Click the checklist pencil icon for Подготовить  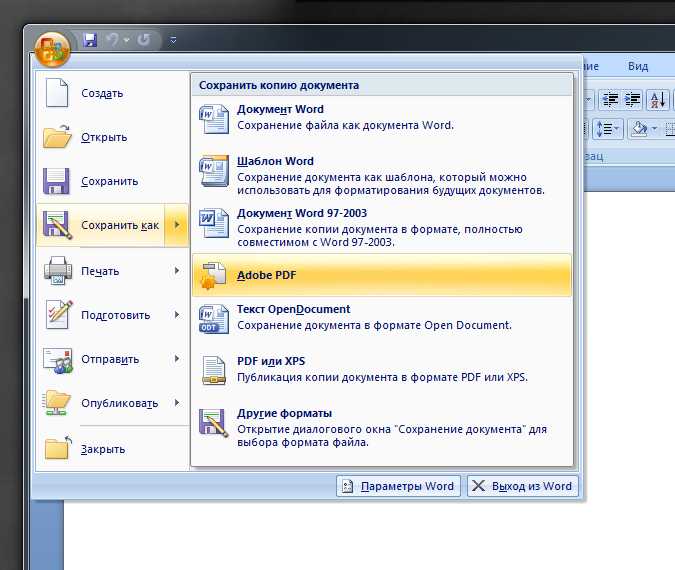(59, 315)
